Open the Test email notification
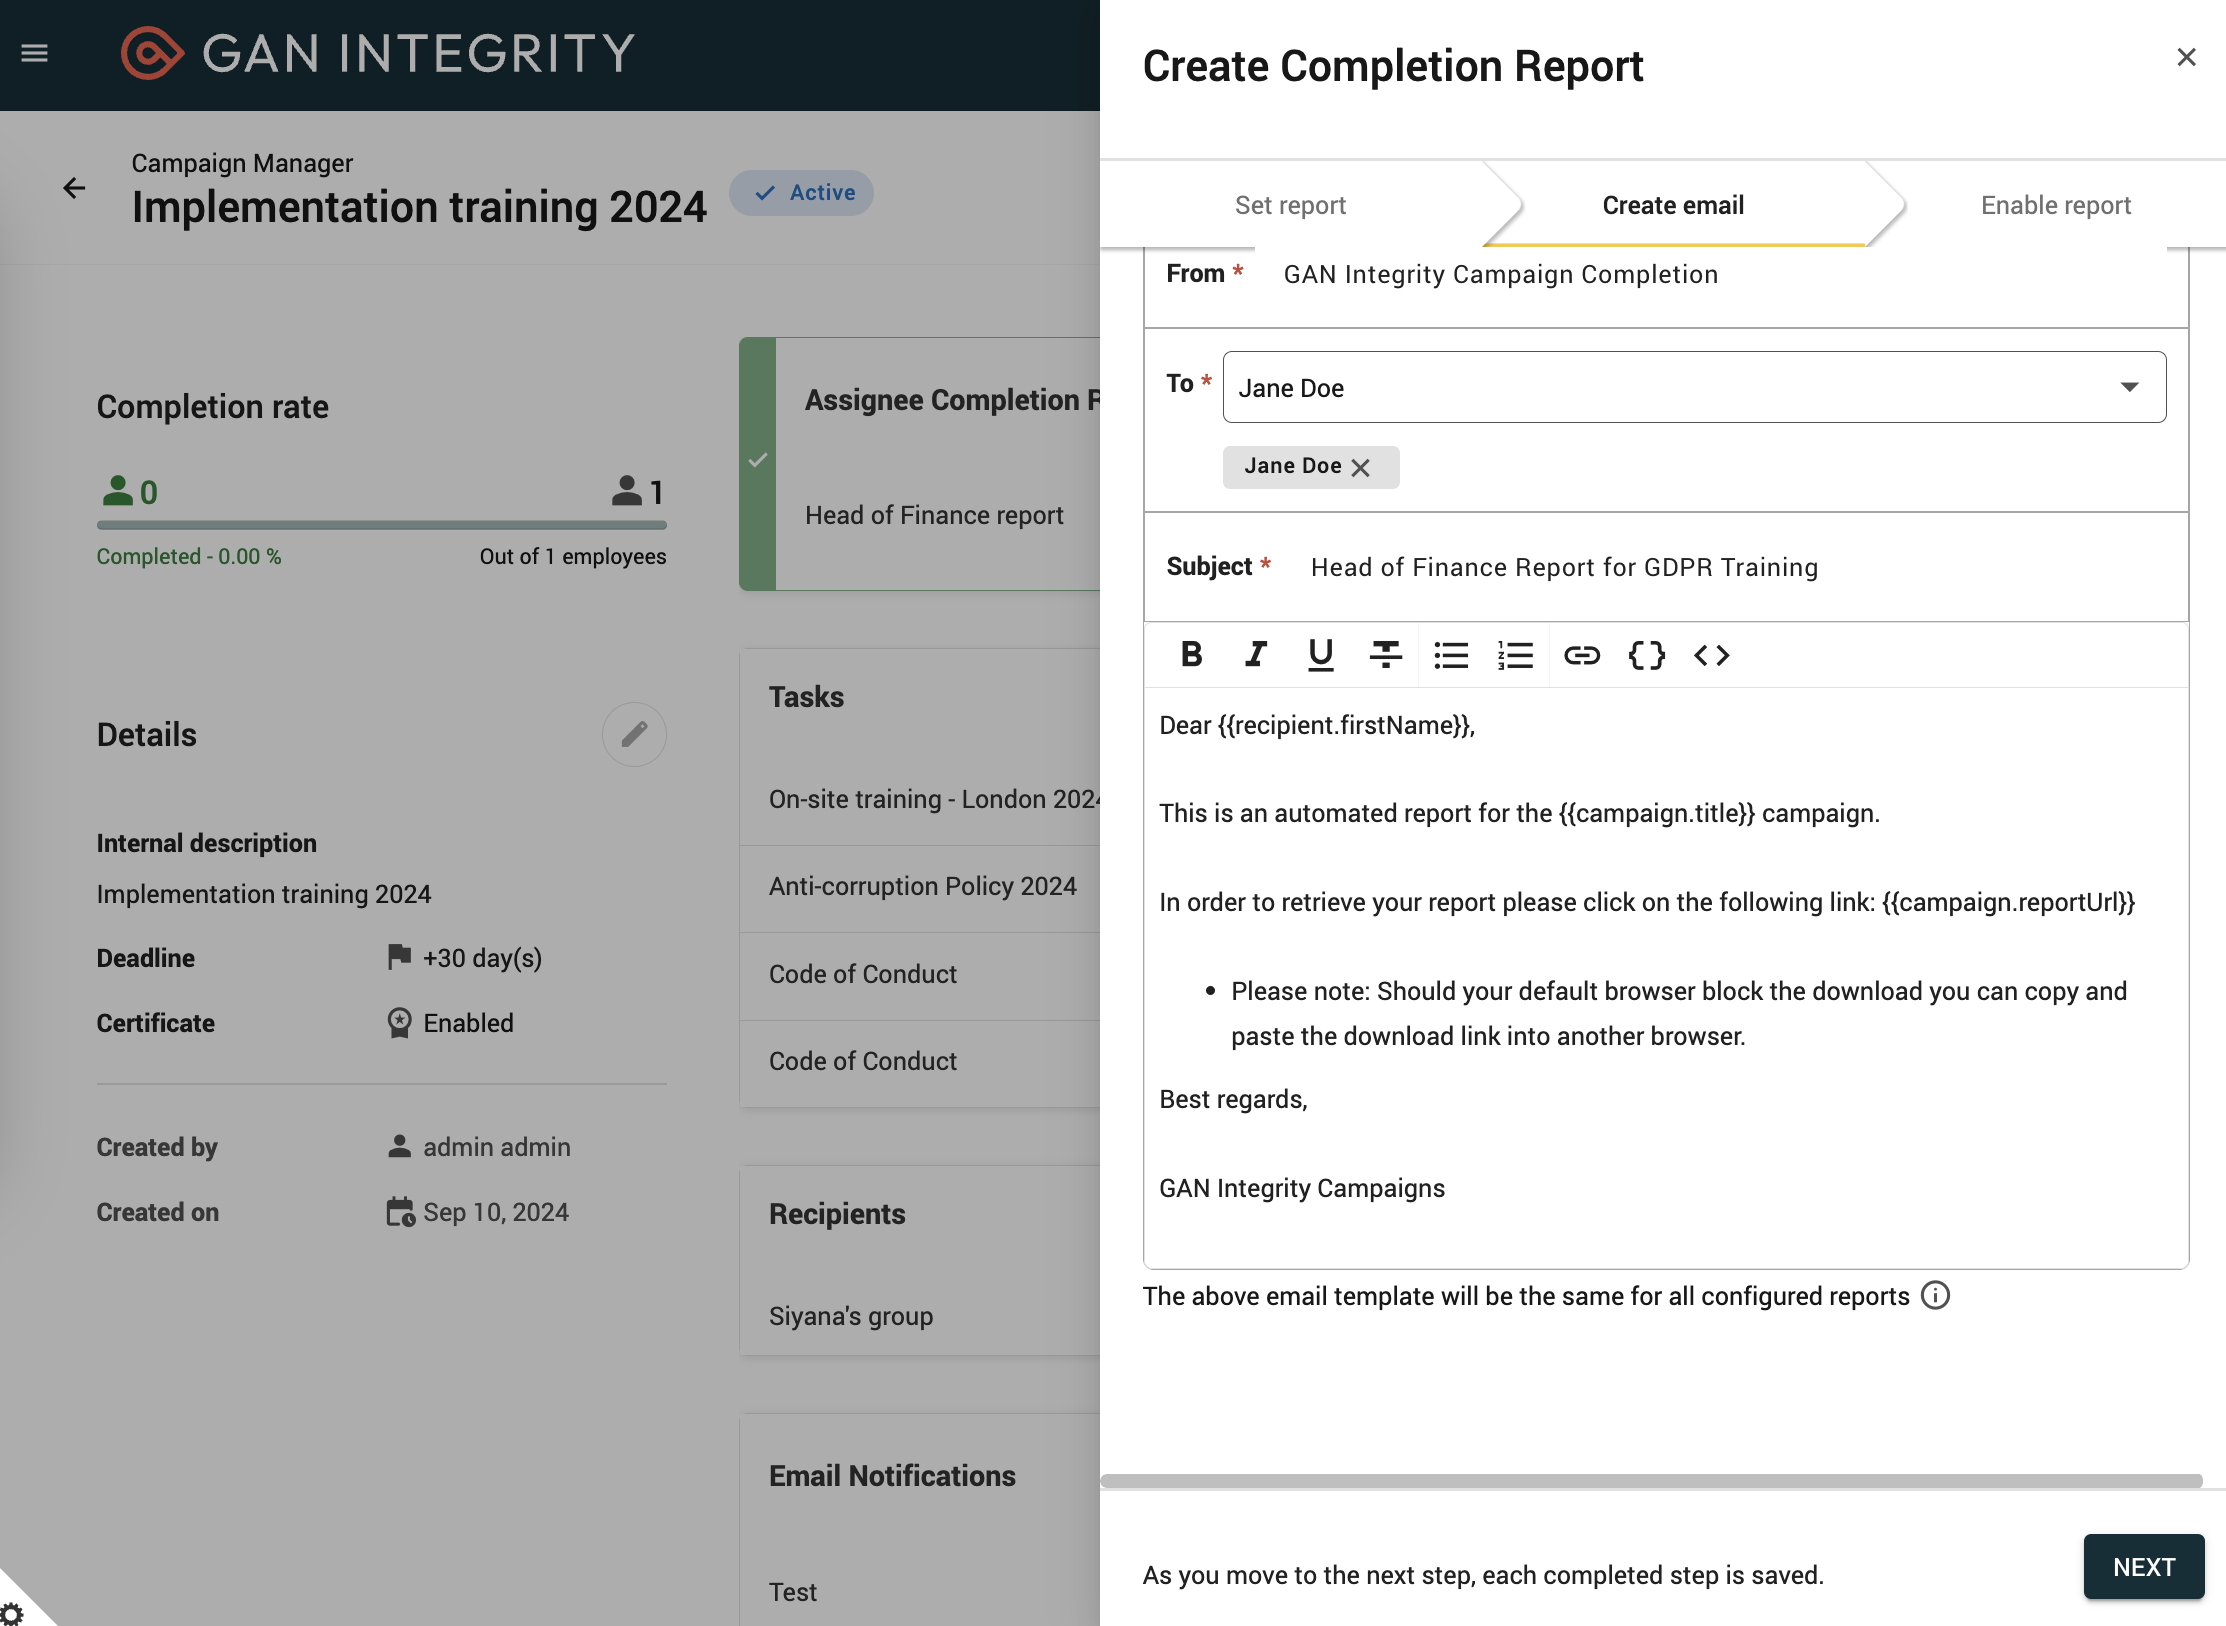The height and width of the screenshot is (1626, 2226). (793, 1592)
